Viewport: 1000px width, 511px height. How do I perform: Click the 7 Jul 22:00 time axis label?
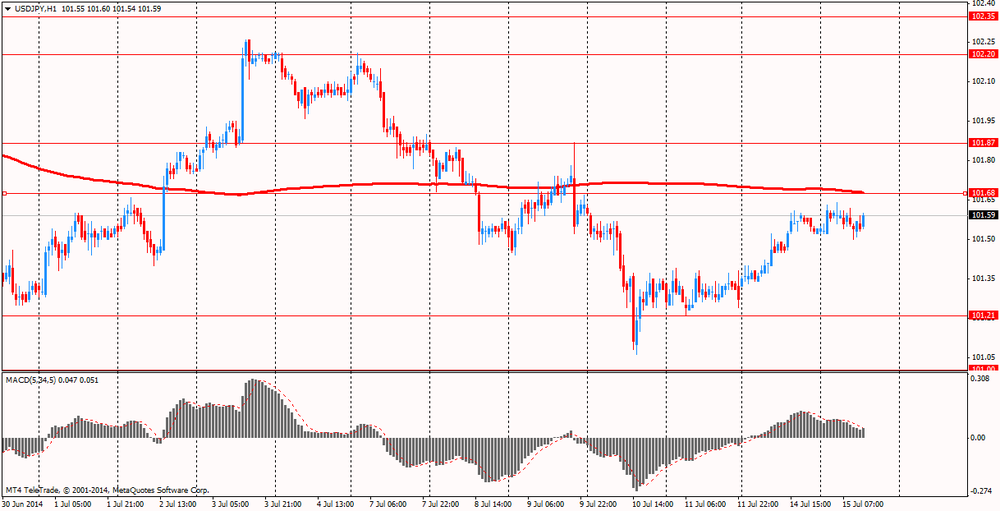[x=442, y=505]
